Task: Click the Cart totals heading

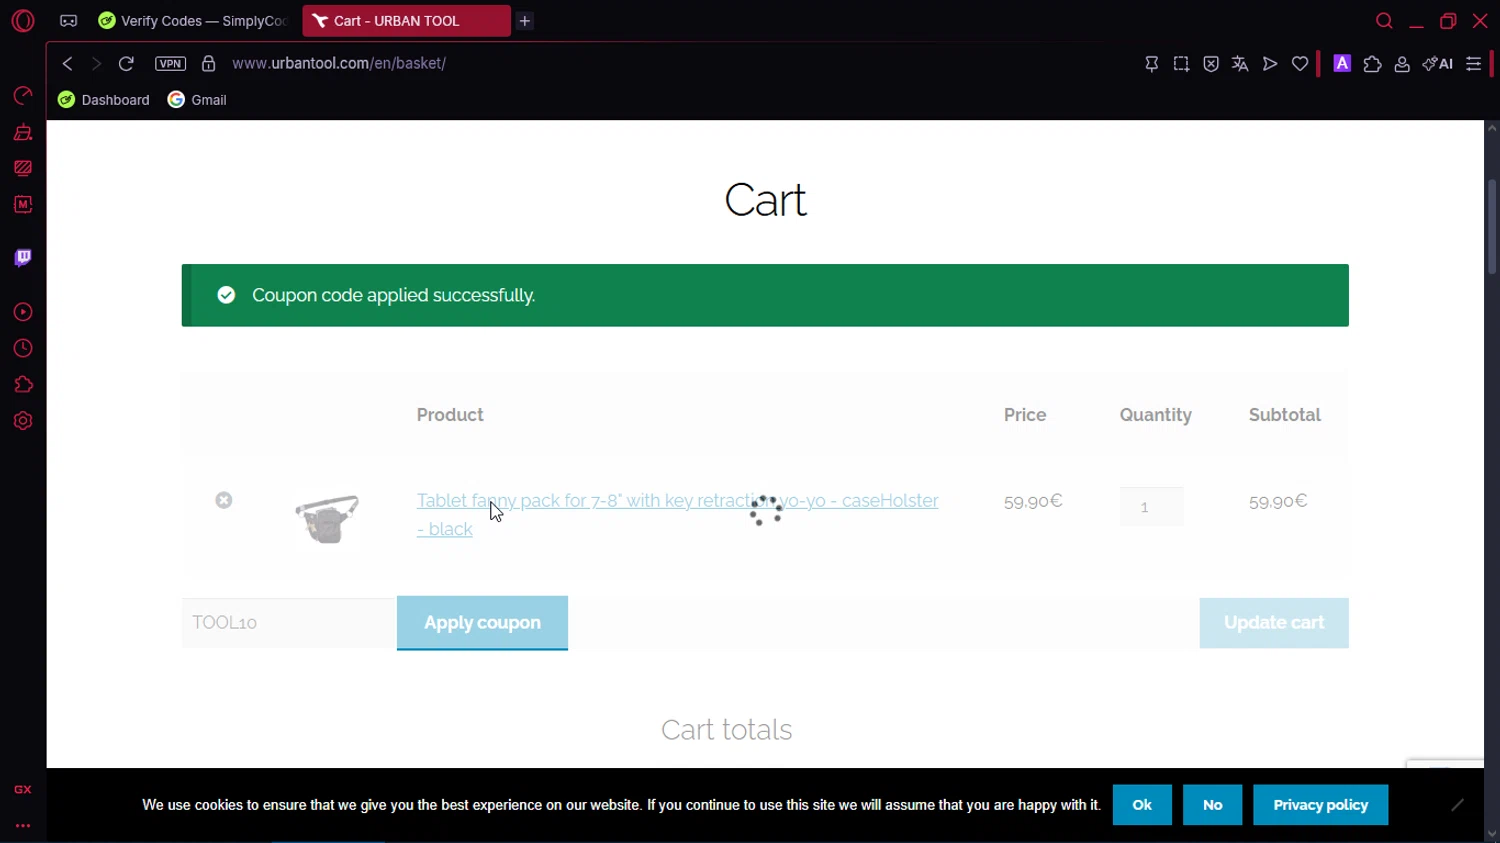Action: [x=727, y=730]
